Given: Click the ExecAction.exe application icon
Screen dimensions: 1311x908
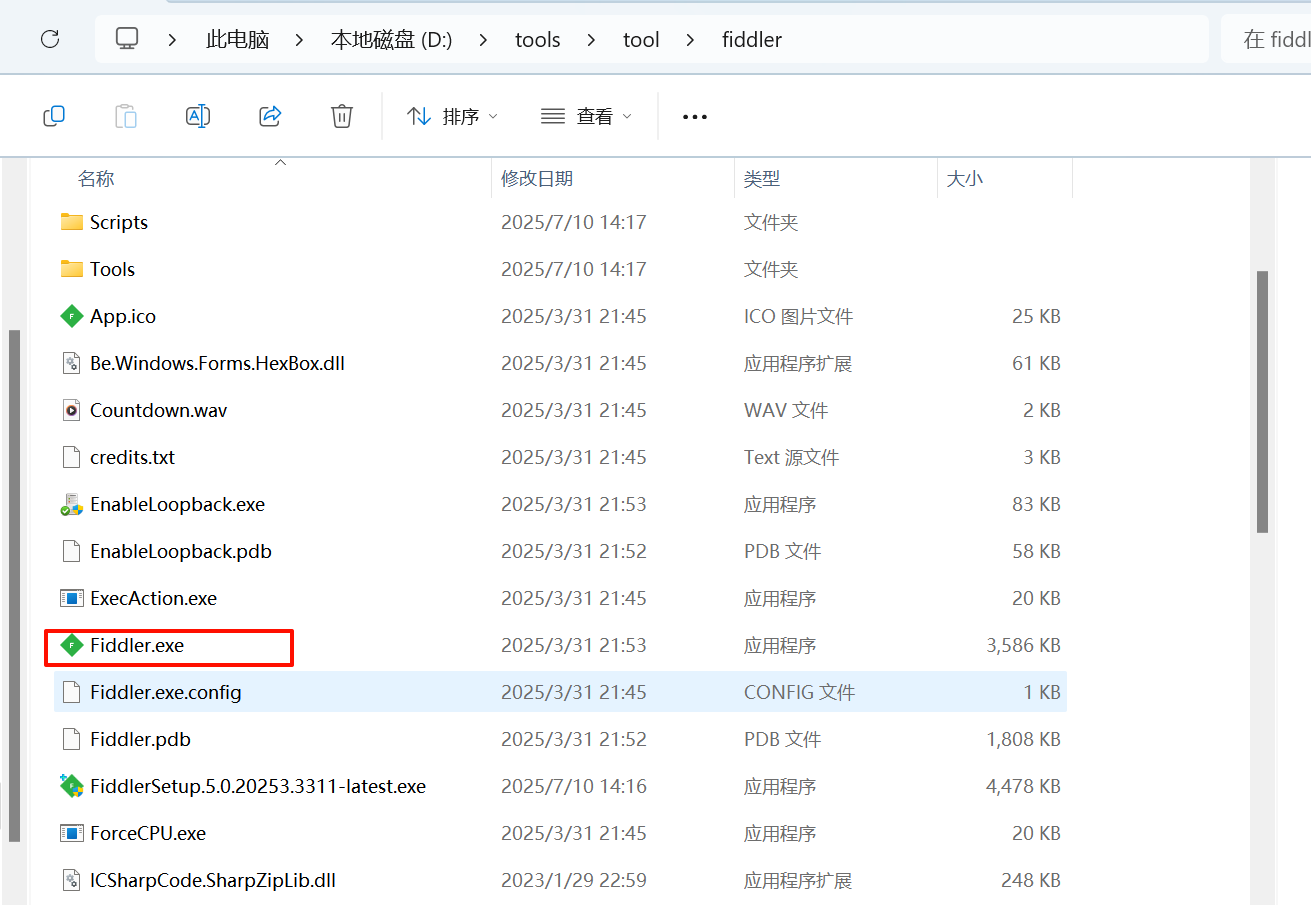Looking at the screenshot, I should pos(71,598).
